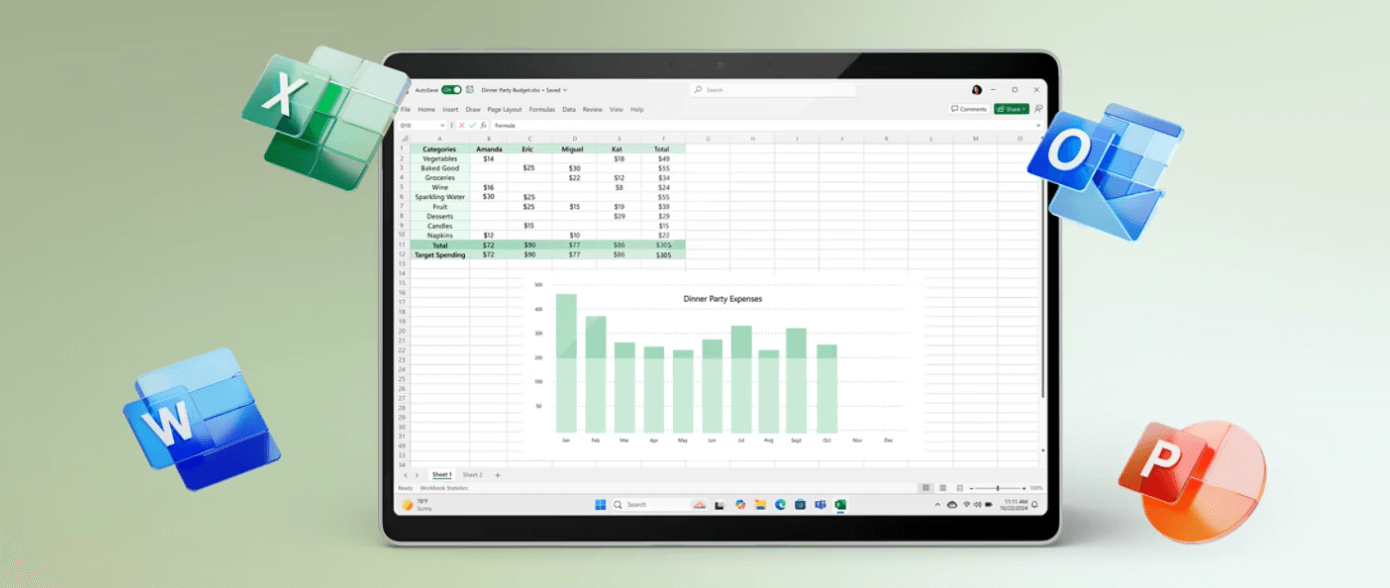This screenshot has width=1390, height=588.
Task: Open the Draw ribbon tab
Action: coord(473,109)
